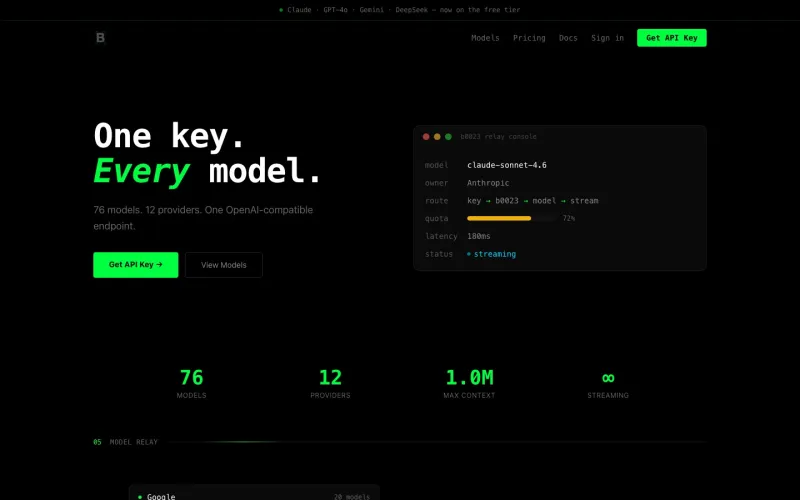This screenshot has height=500, width=800.
Task: Click the claude-sonnet-4.6 model value
Action: (507, 165)
